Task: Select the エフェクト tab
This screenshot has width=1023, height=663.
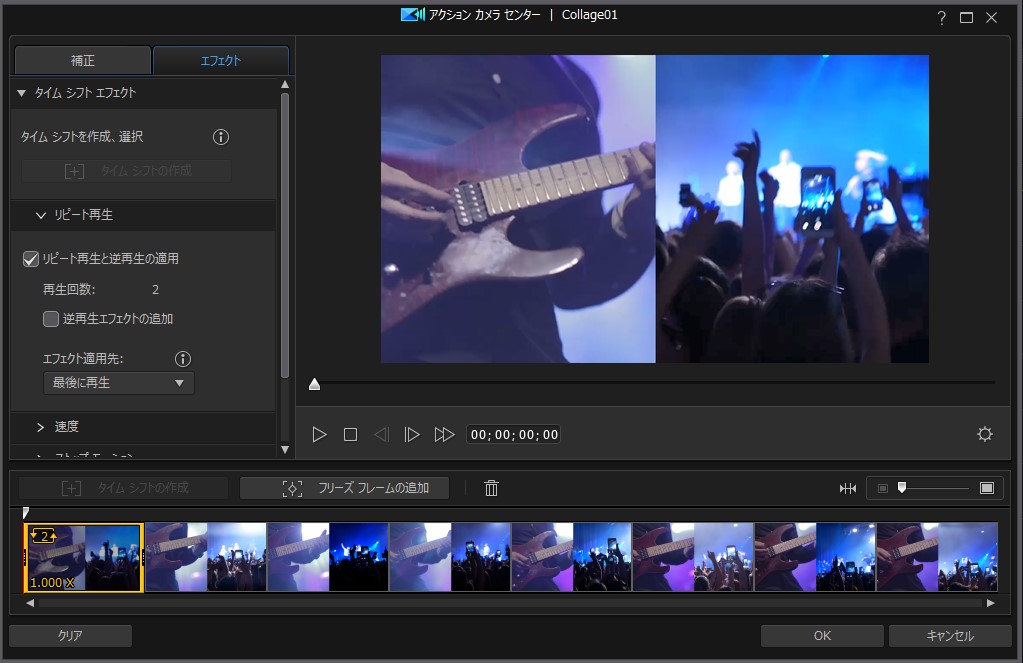Action: (220, 61)
